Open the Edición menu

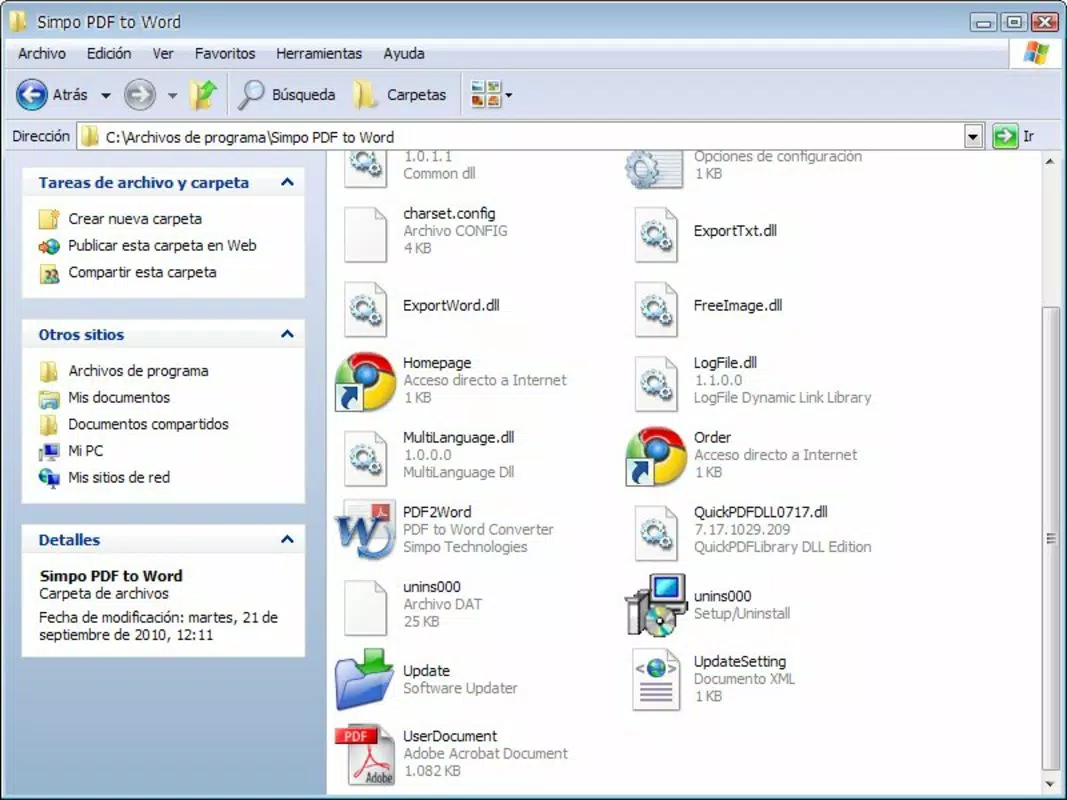[109, 53]
